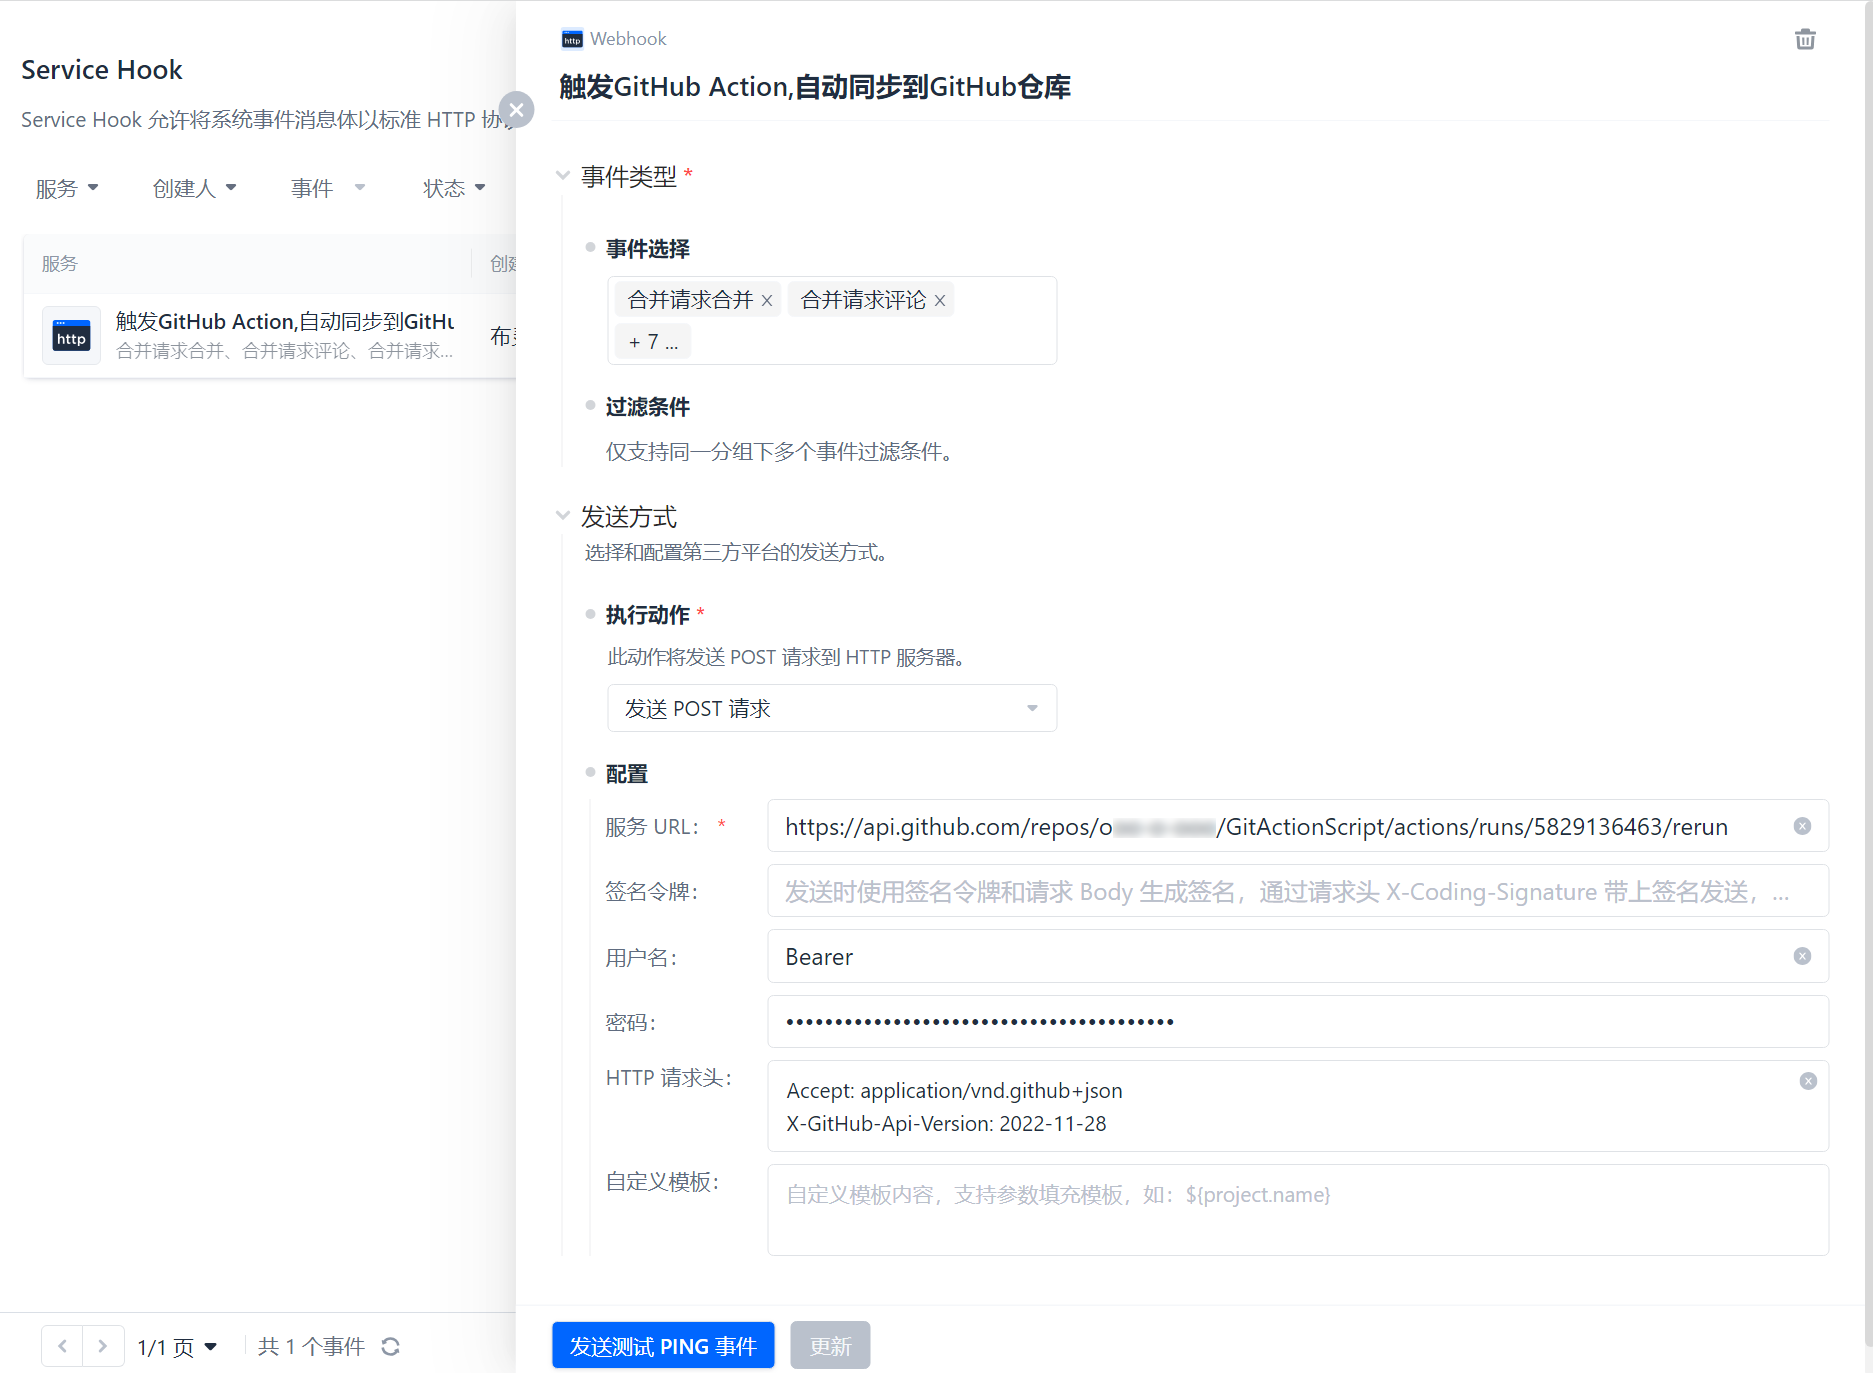Focus the 密码 input field
This screenshot has height=1373, width=1873.
1298,1021
